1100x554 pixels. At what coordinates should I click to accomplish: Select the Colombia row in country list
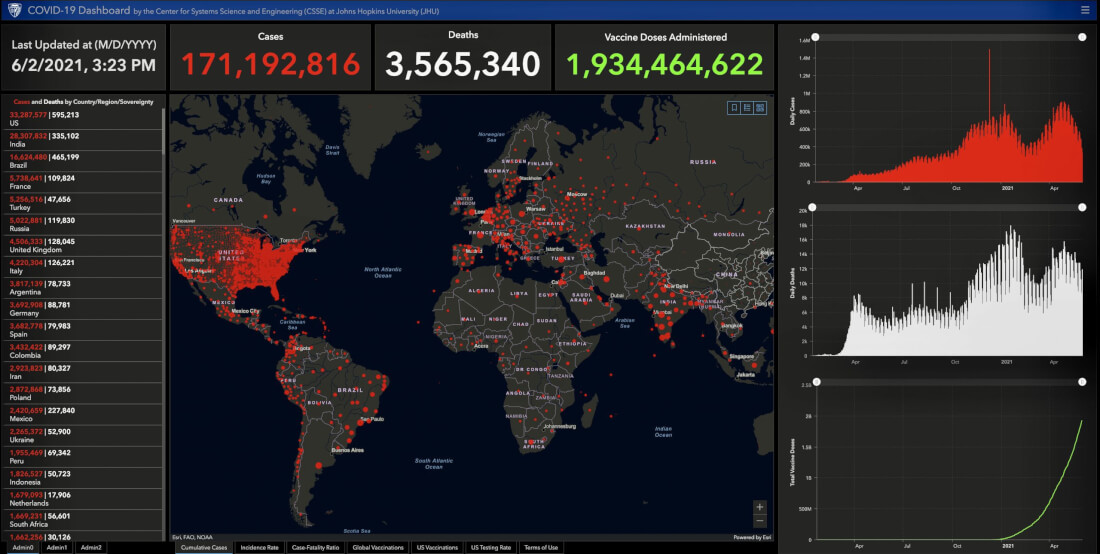pyautogui.click(x=83, y=351)
